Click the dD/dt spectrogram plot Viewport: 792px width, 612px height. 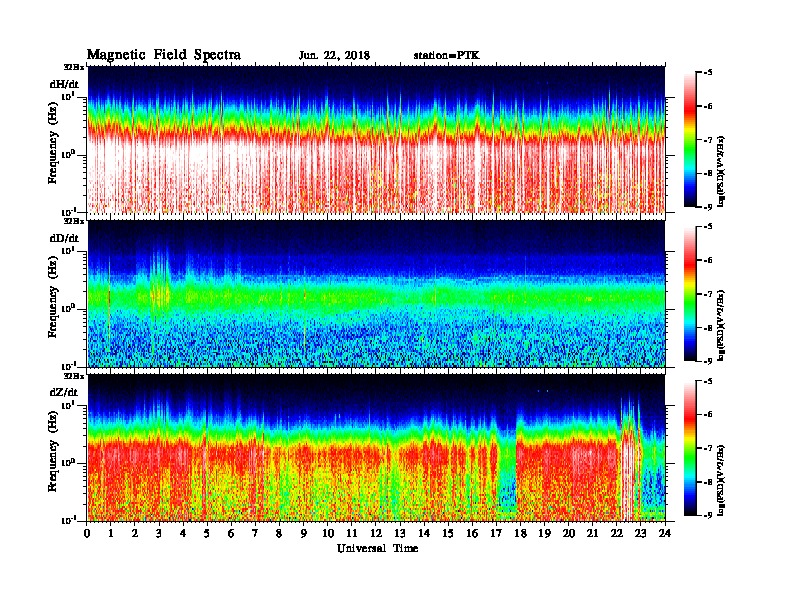click(376, 294)
